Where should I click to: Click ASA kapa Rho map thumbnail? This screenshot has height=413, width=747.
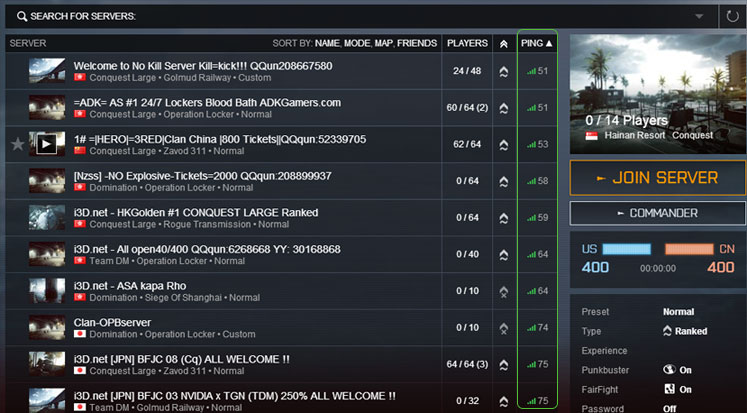tap(47, 291)
